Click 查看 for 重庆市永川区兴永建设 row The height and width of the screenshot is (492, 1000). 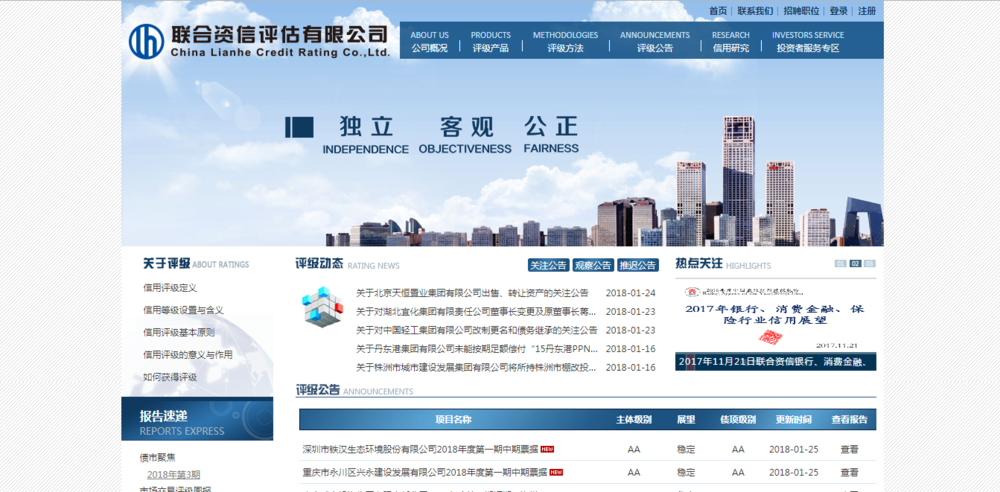click(849, 473)
